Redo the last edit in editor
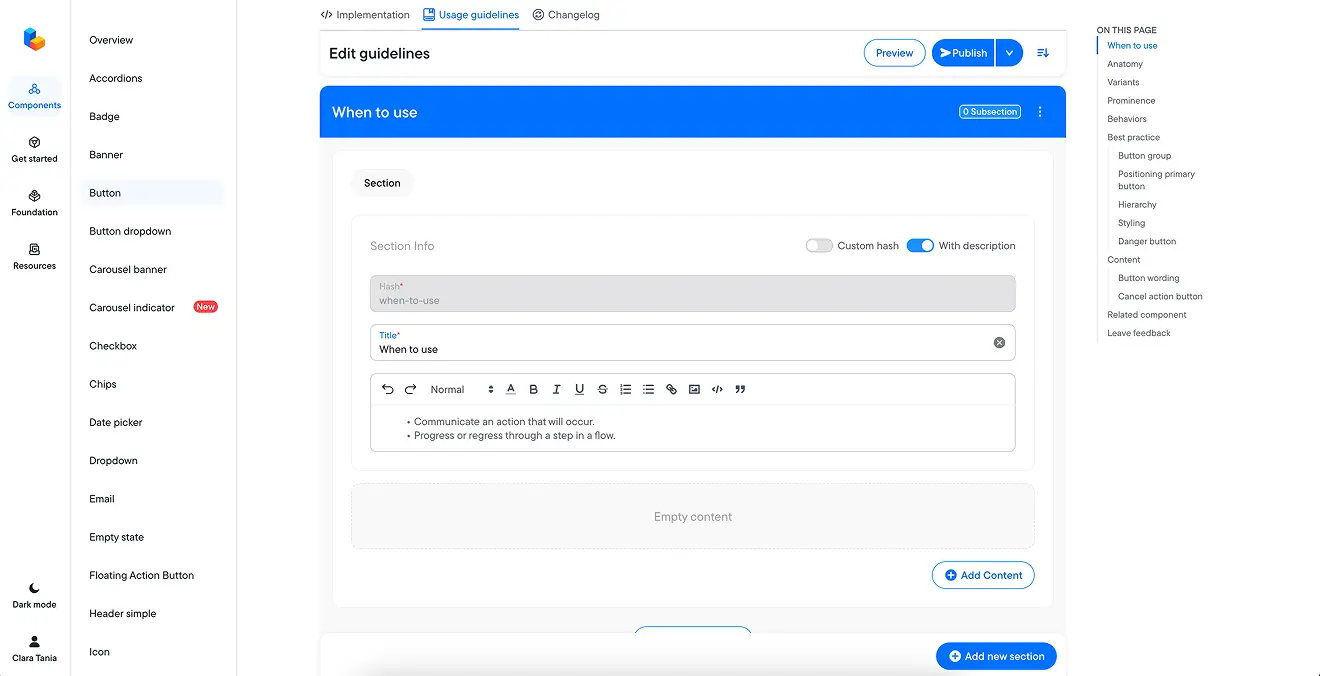1320x676 pixels. click(410, 390)
